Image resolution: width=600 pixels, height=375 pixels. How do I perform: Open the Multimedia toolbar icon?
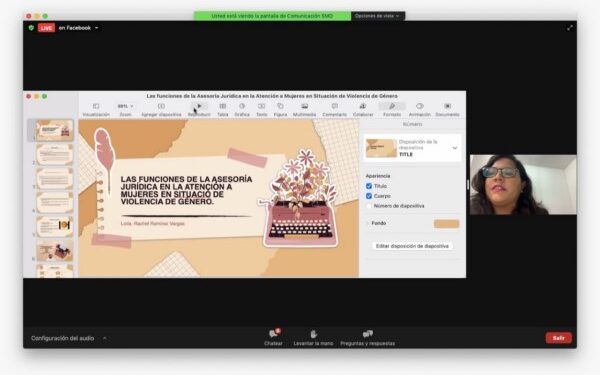tap(305, 106)
